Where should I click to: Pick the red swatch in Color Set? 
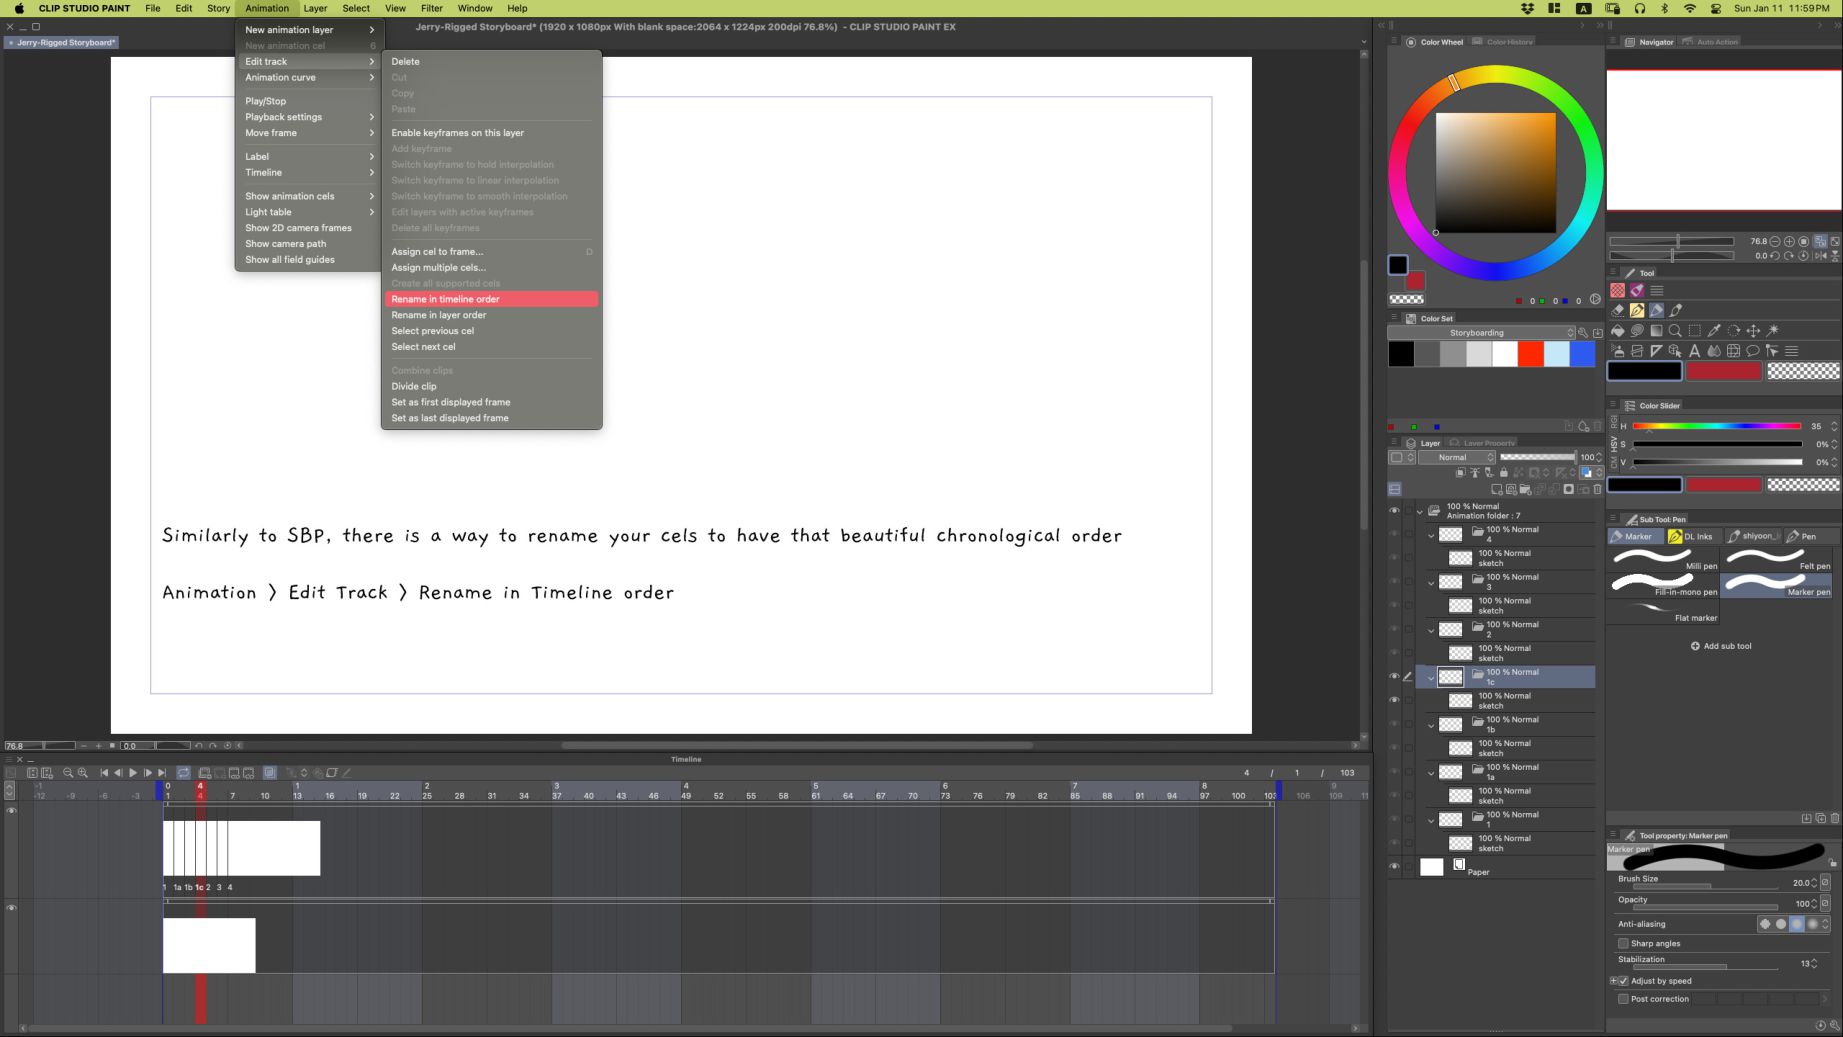tap(1530, 354)
